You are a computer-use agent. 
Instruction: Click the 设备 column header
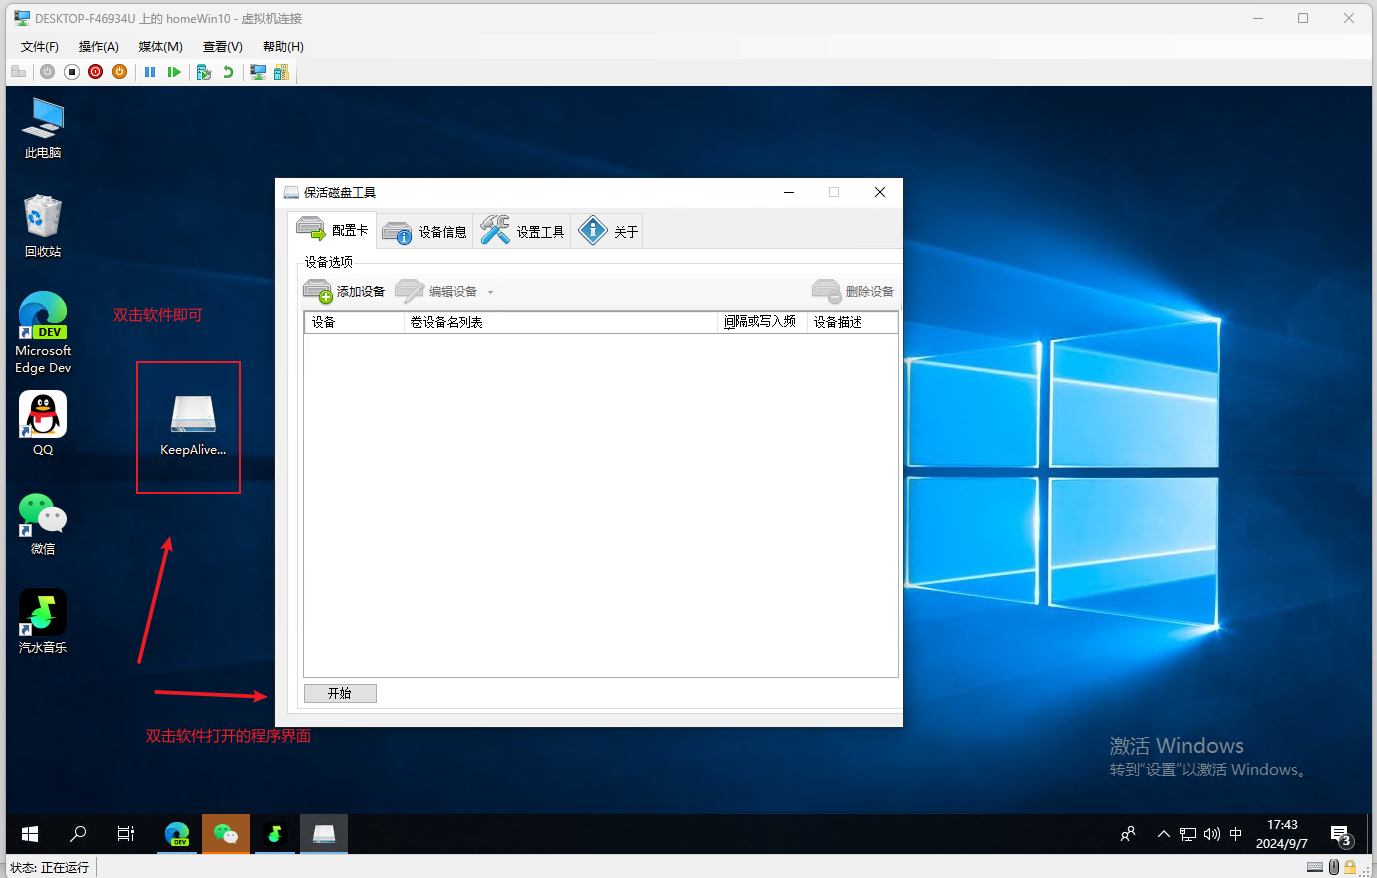(354, 322)
